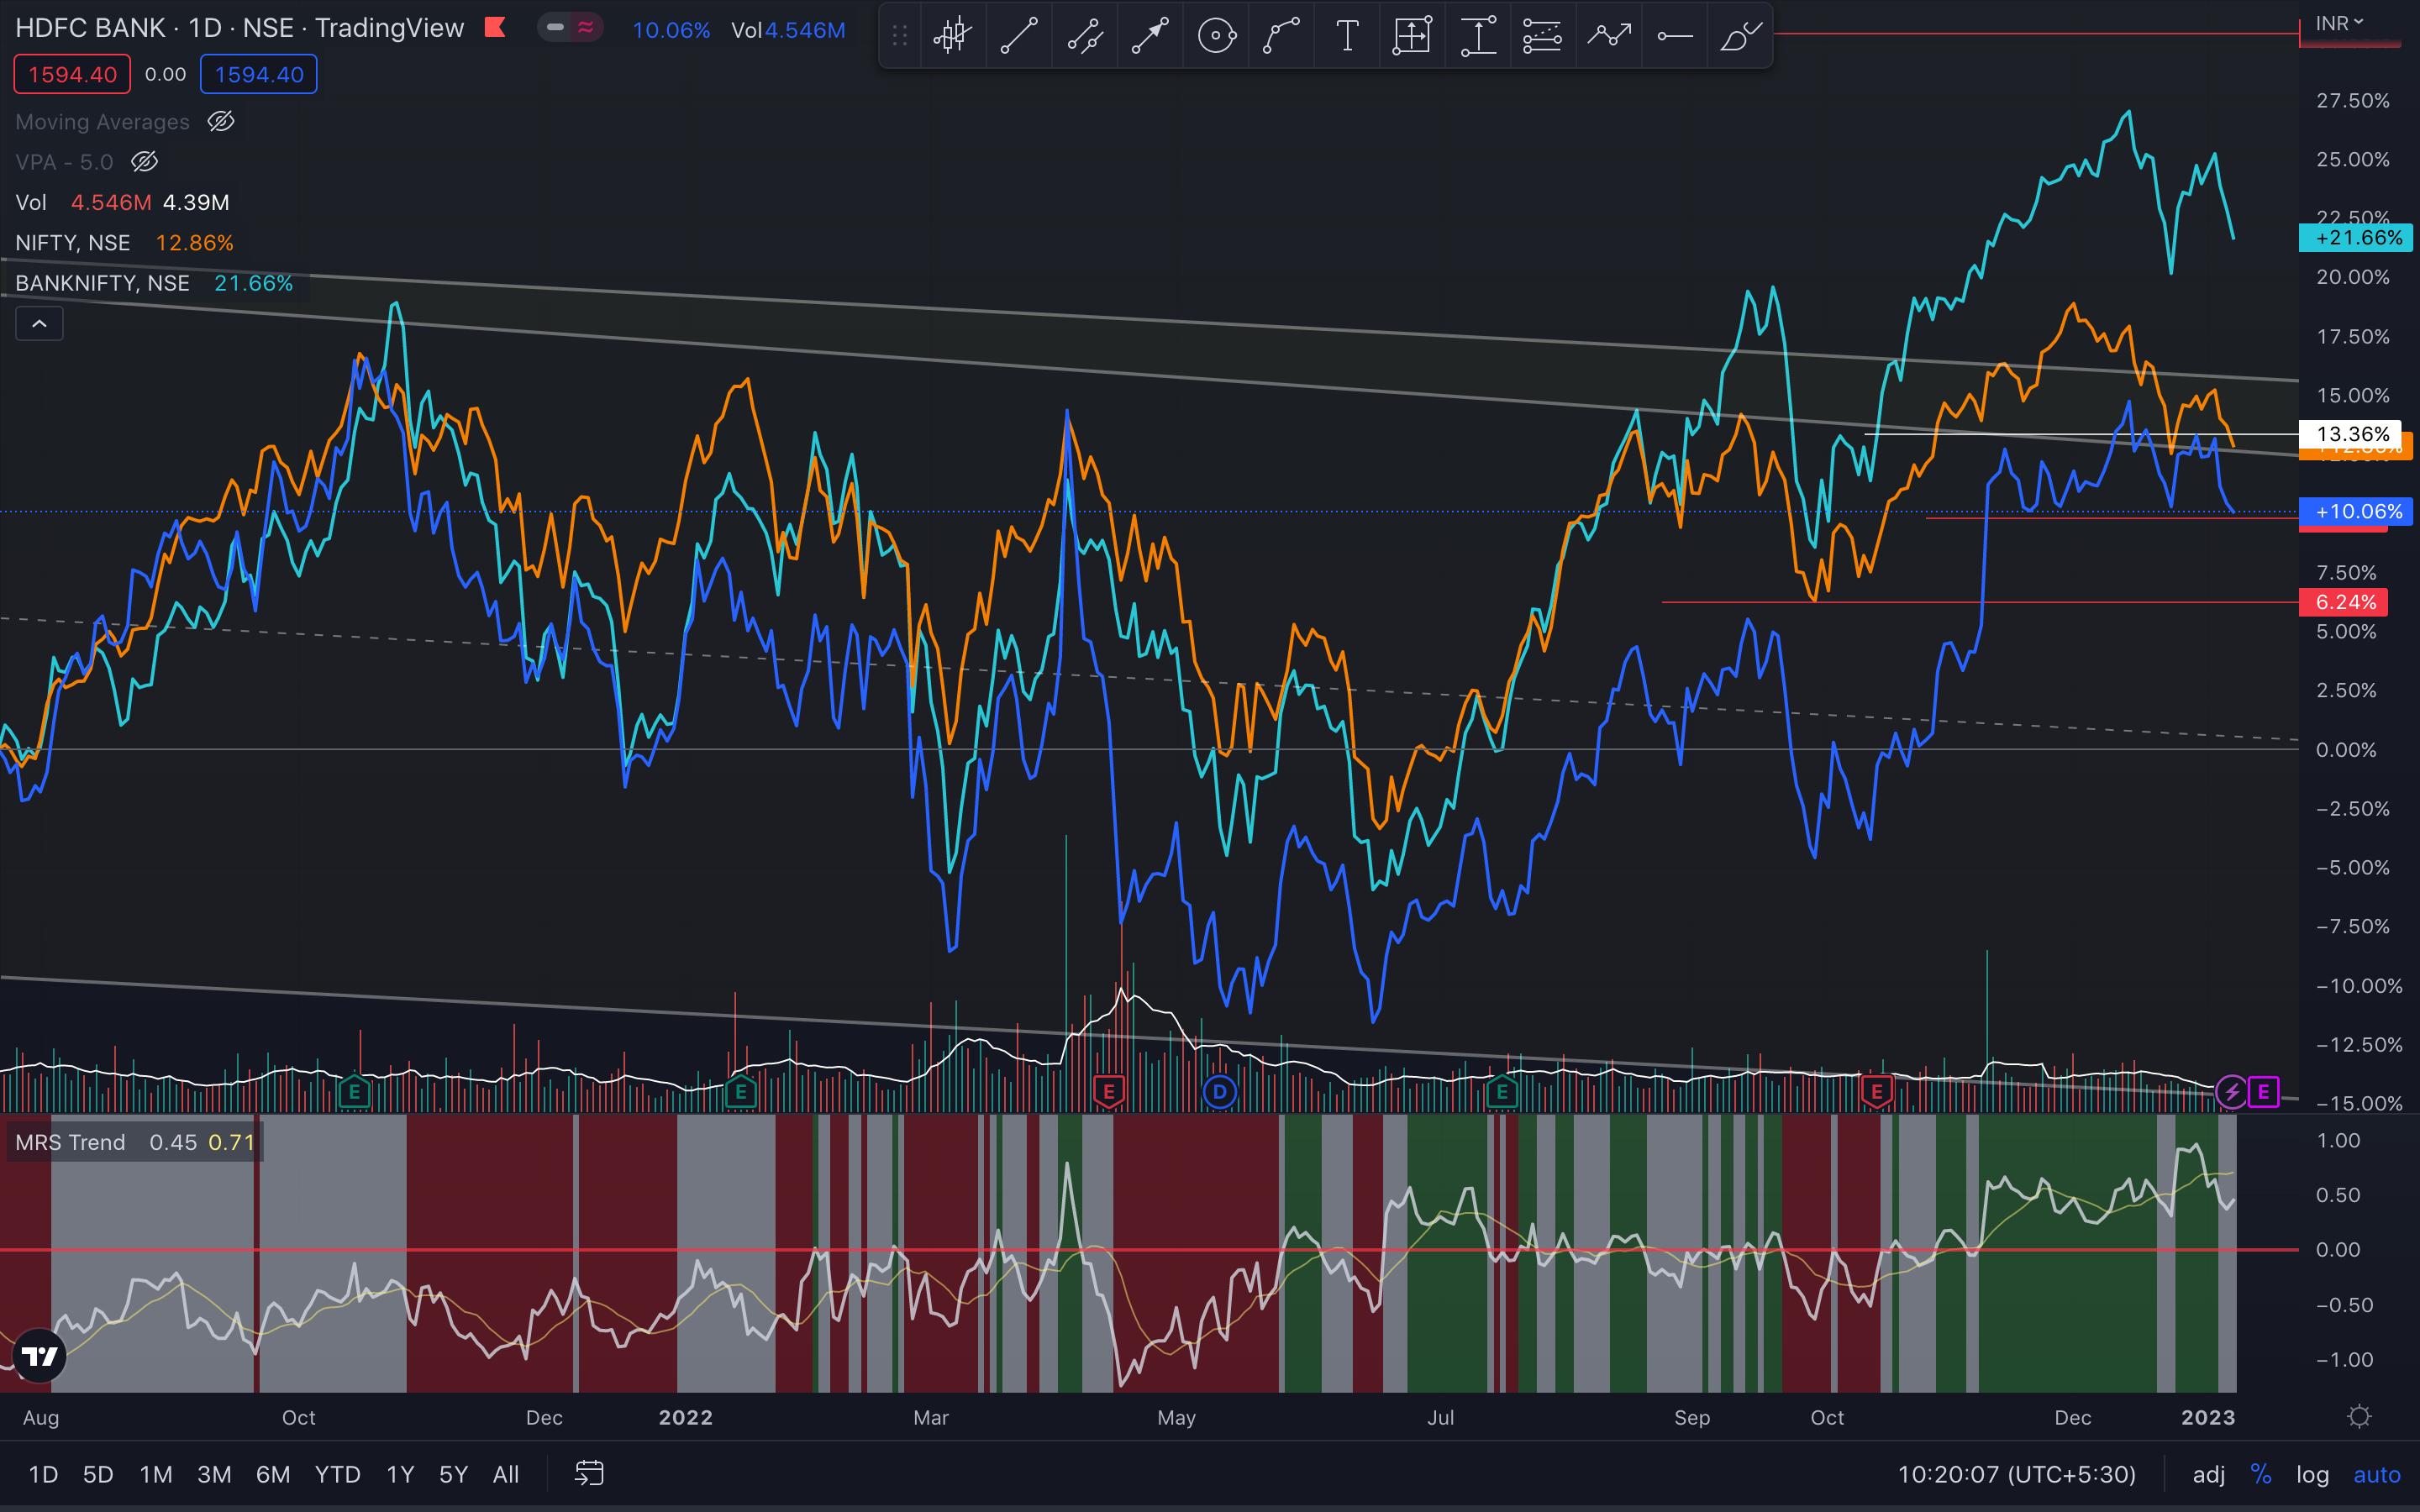
Task: Open the October 2021 green earnings marker
Action: click(x=354, y=1092)
